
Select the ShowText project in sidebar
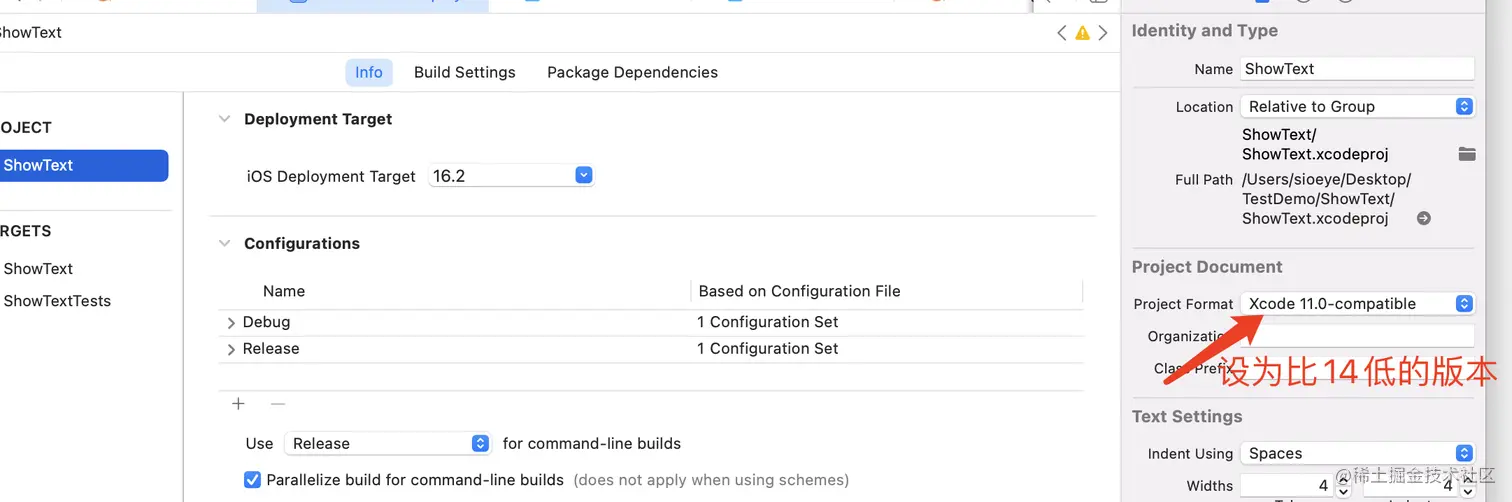coord(39,166)
